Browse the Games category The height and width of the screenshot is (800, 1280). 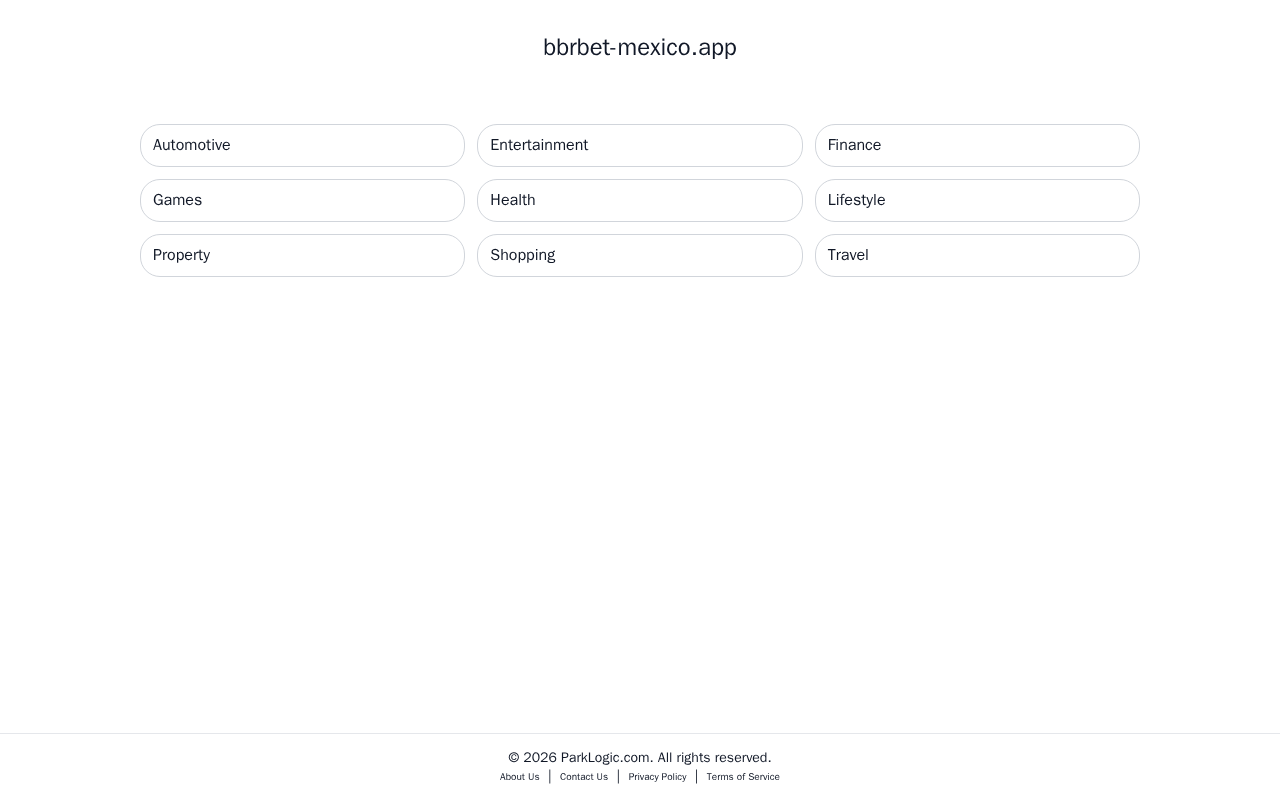(302, 200)
